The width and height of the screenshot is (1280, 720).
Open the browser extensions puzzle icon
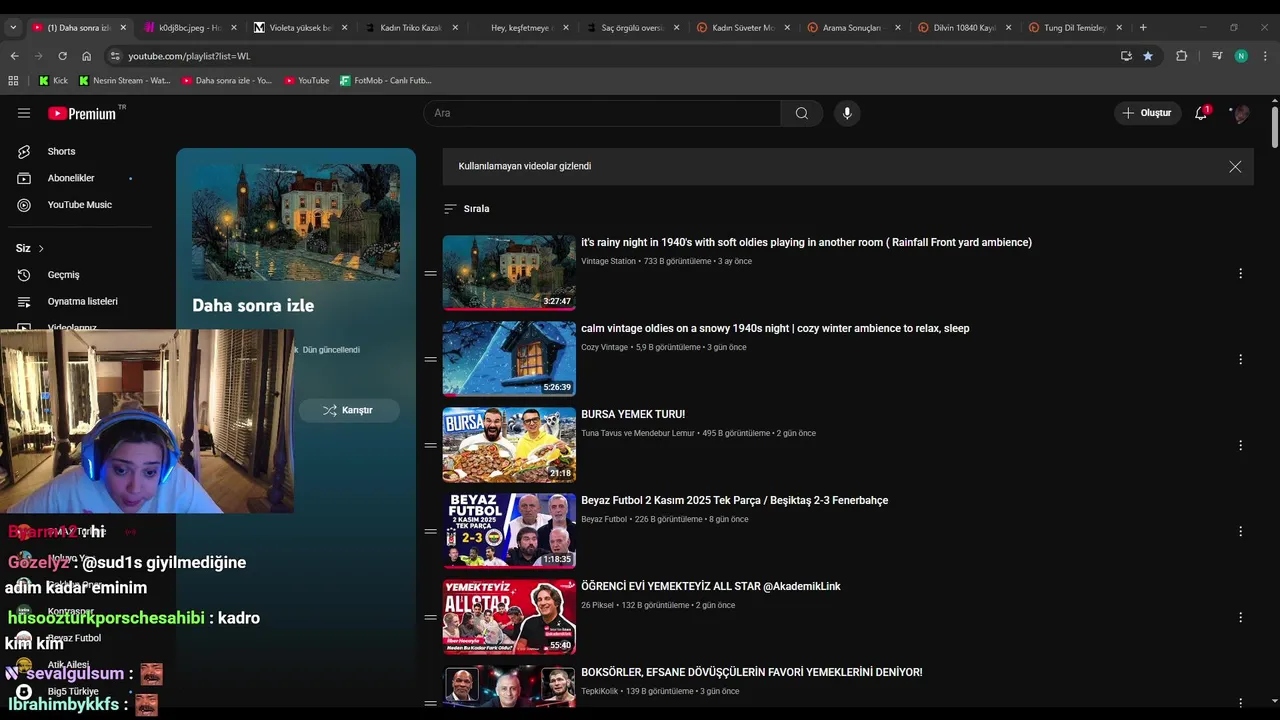[x=1181, y=56]
